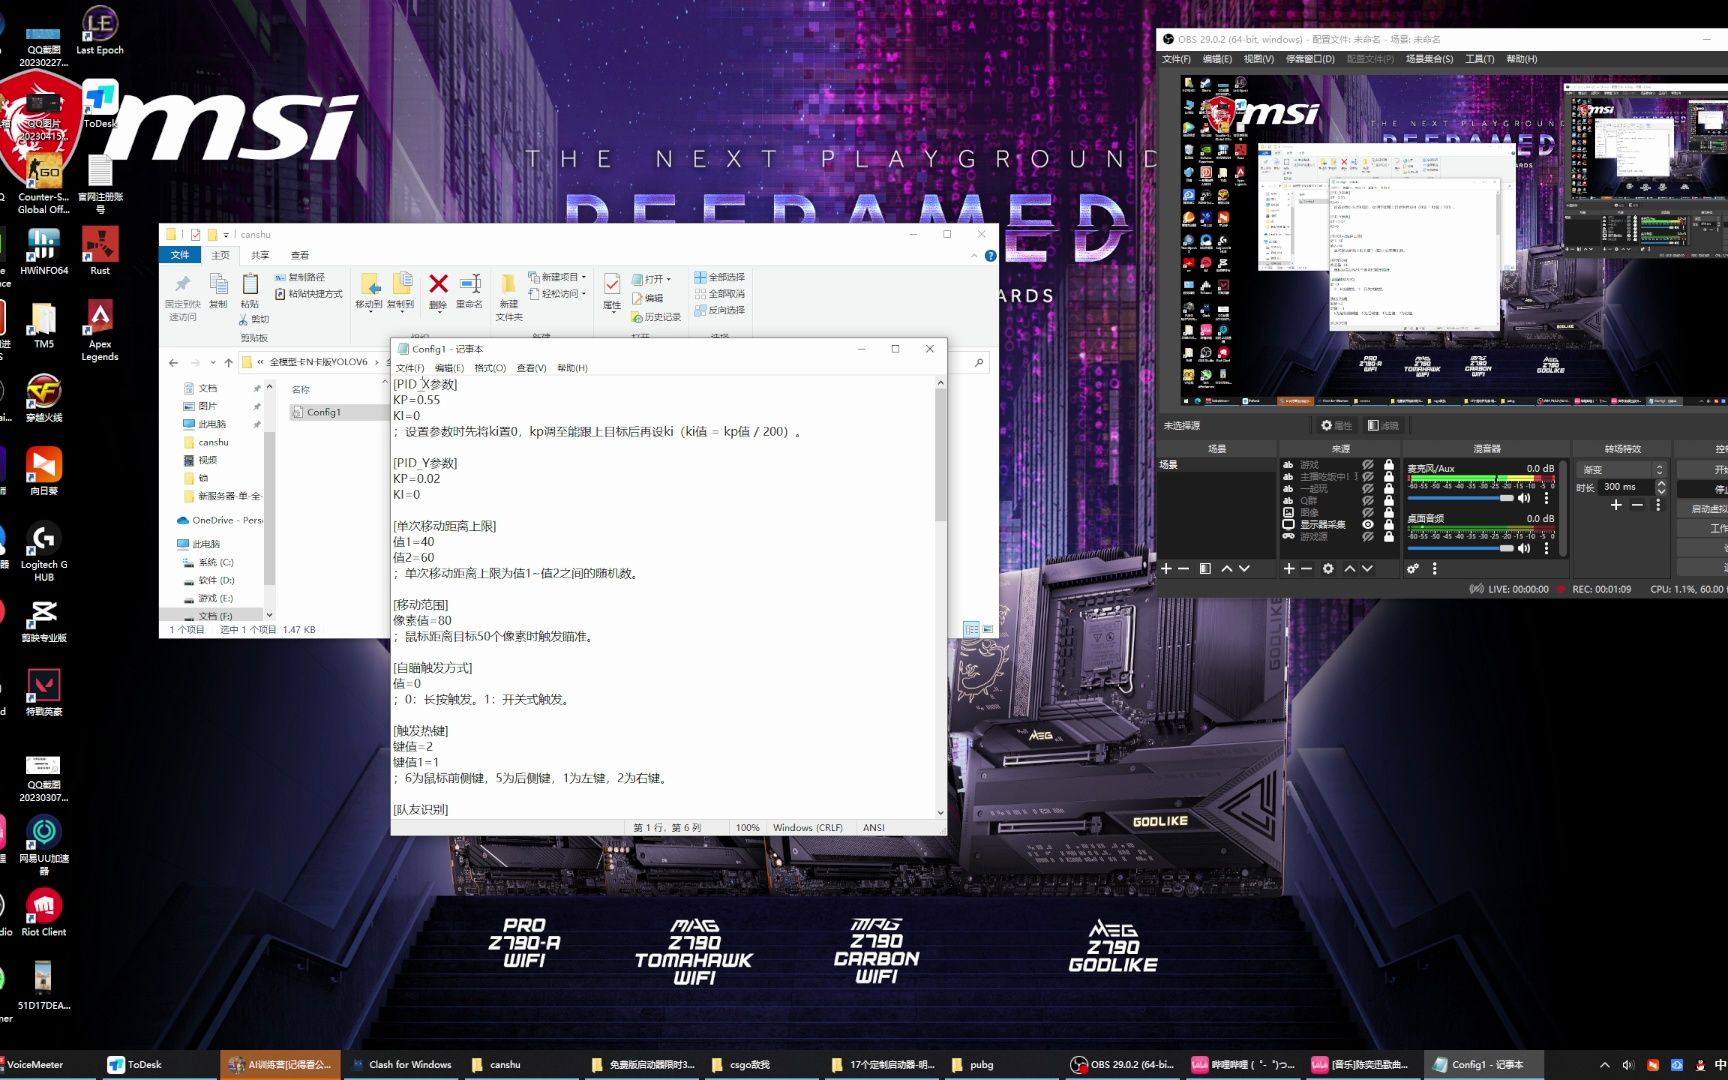Click the OBS 滤镜 filters button

pyautogui.click(x=1383, y=425)
